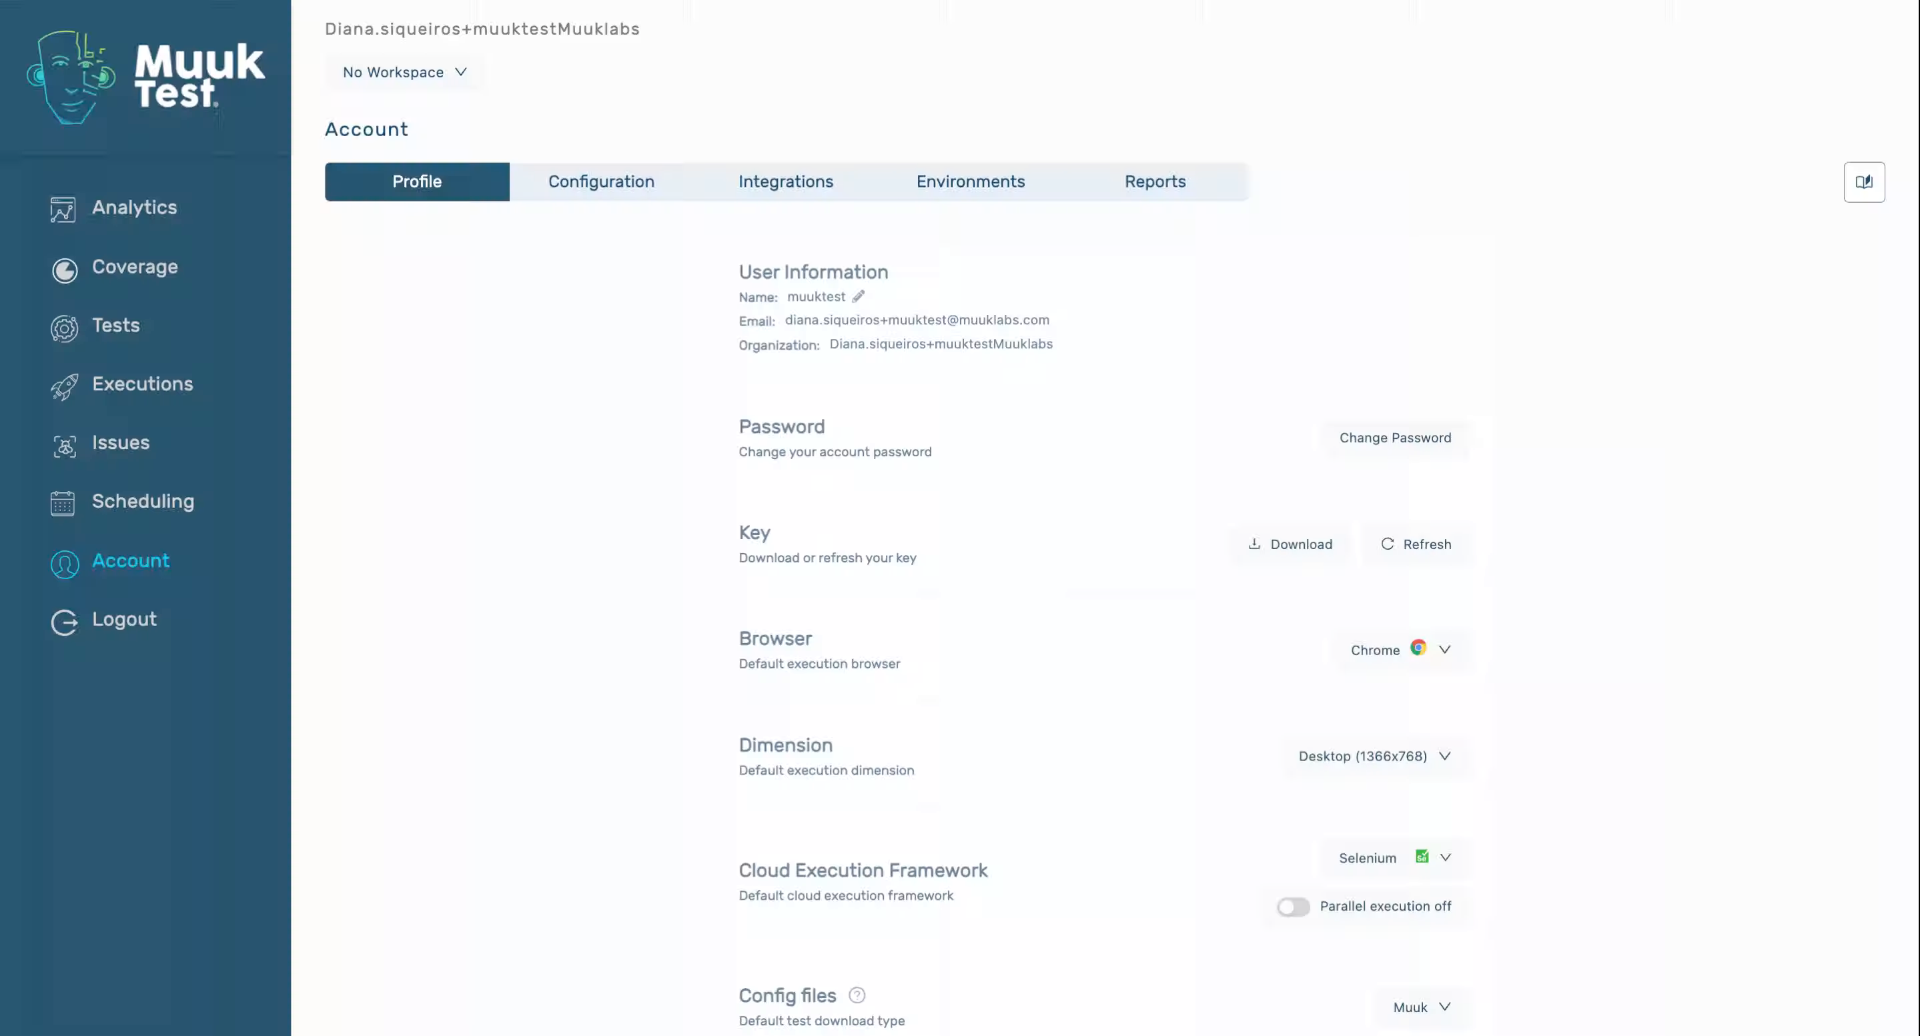Viewport: 1920px width, 1036px height.
Task: Switch to the Reports tab
Action: click(1155, 182)
